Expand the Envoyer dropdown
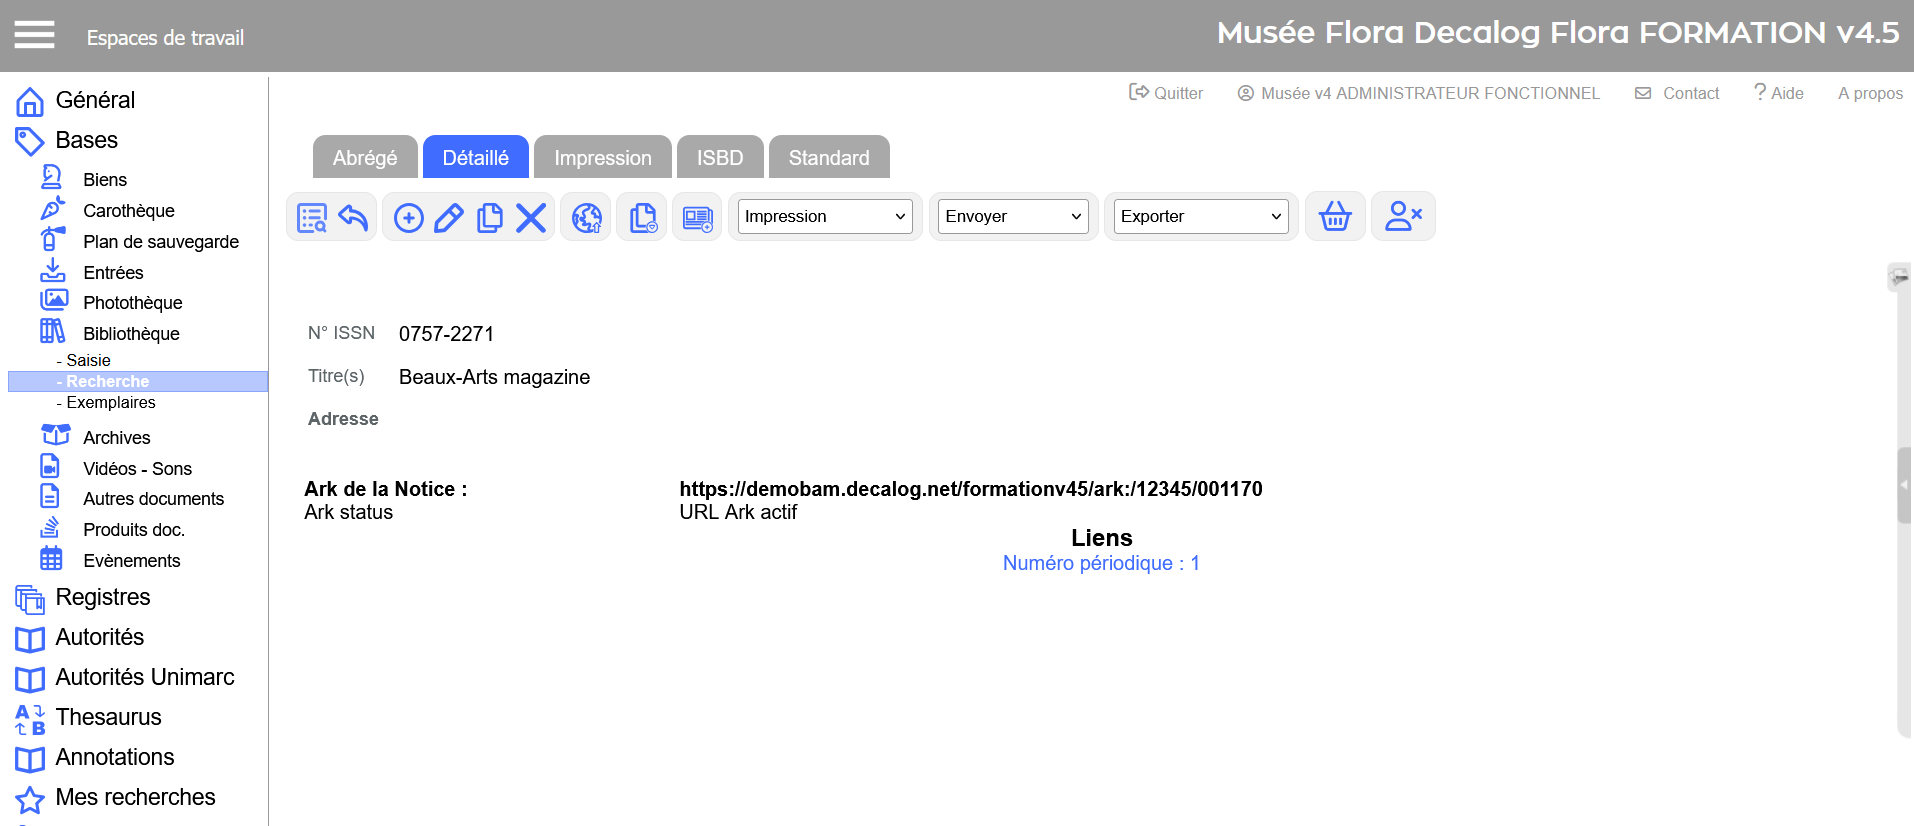The image size is (1914, 826). pyautogui.click(x=1013, y=216)
